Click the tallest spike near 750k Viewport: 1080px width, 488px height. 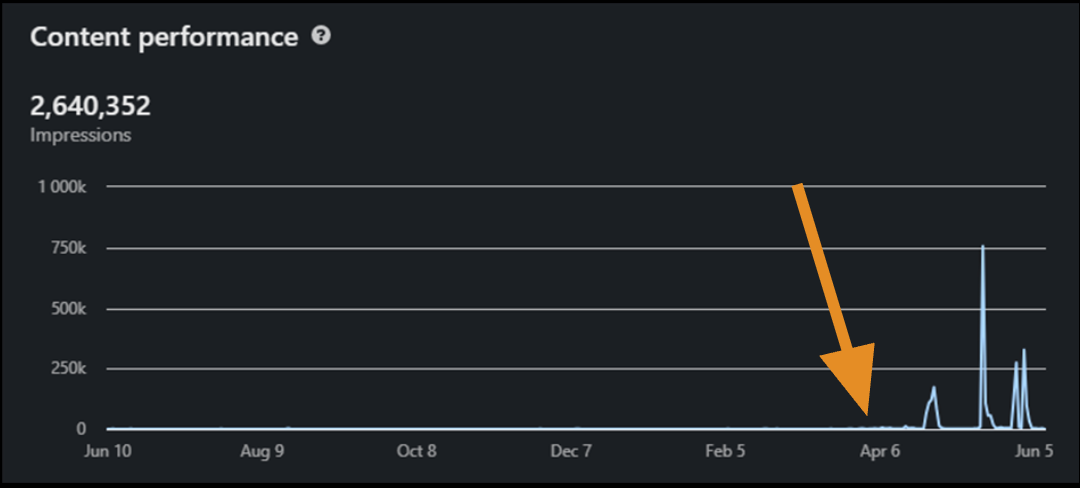click(983, 248)
